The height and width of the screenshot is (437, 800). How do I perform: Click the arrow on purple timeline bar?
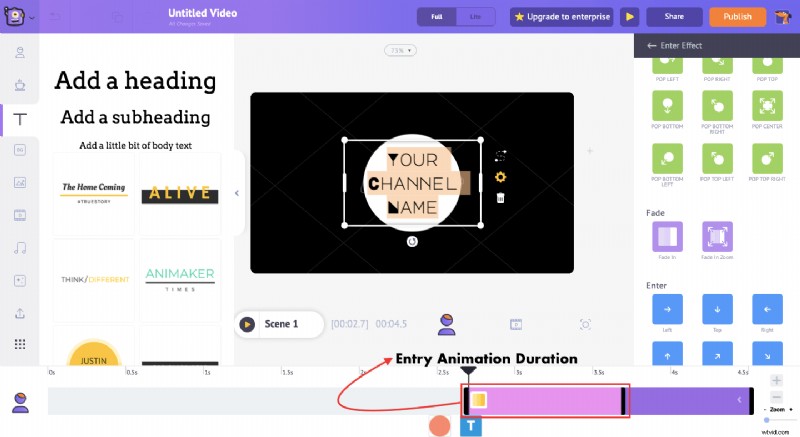click(x=739, y=400)
